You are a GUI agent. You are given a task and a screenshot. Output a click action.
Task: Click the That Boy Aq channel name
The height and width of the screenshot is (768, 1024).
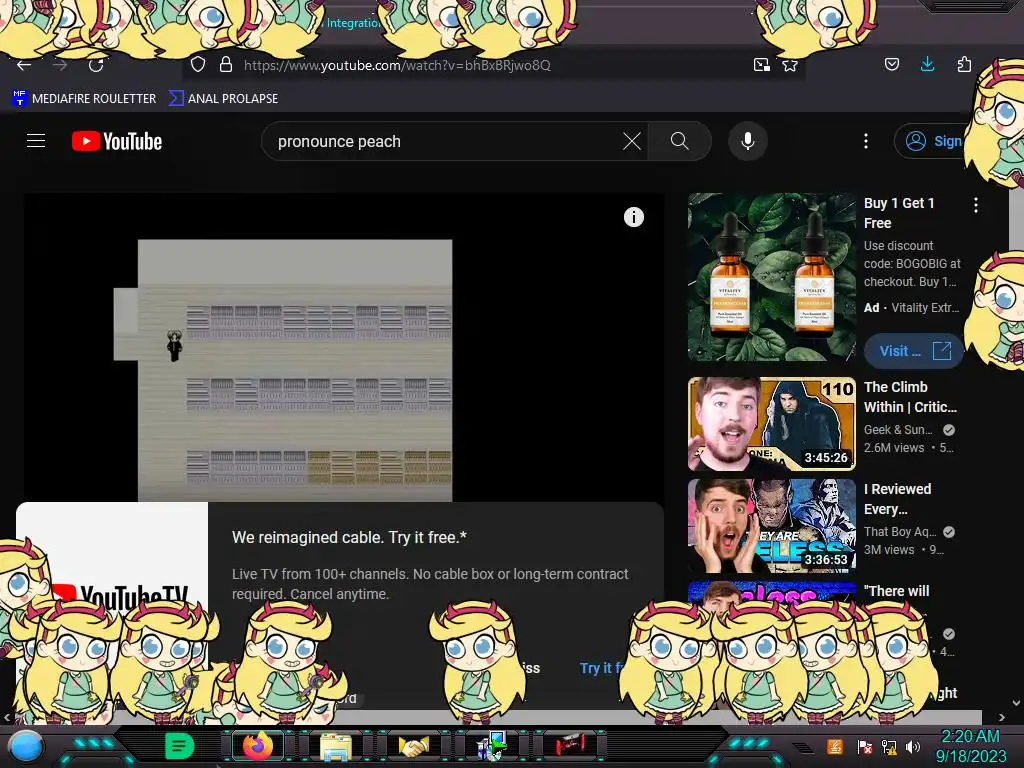tap(900, 532)
